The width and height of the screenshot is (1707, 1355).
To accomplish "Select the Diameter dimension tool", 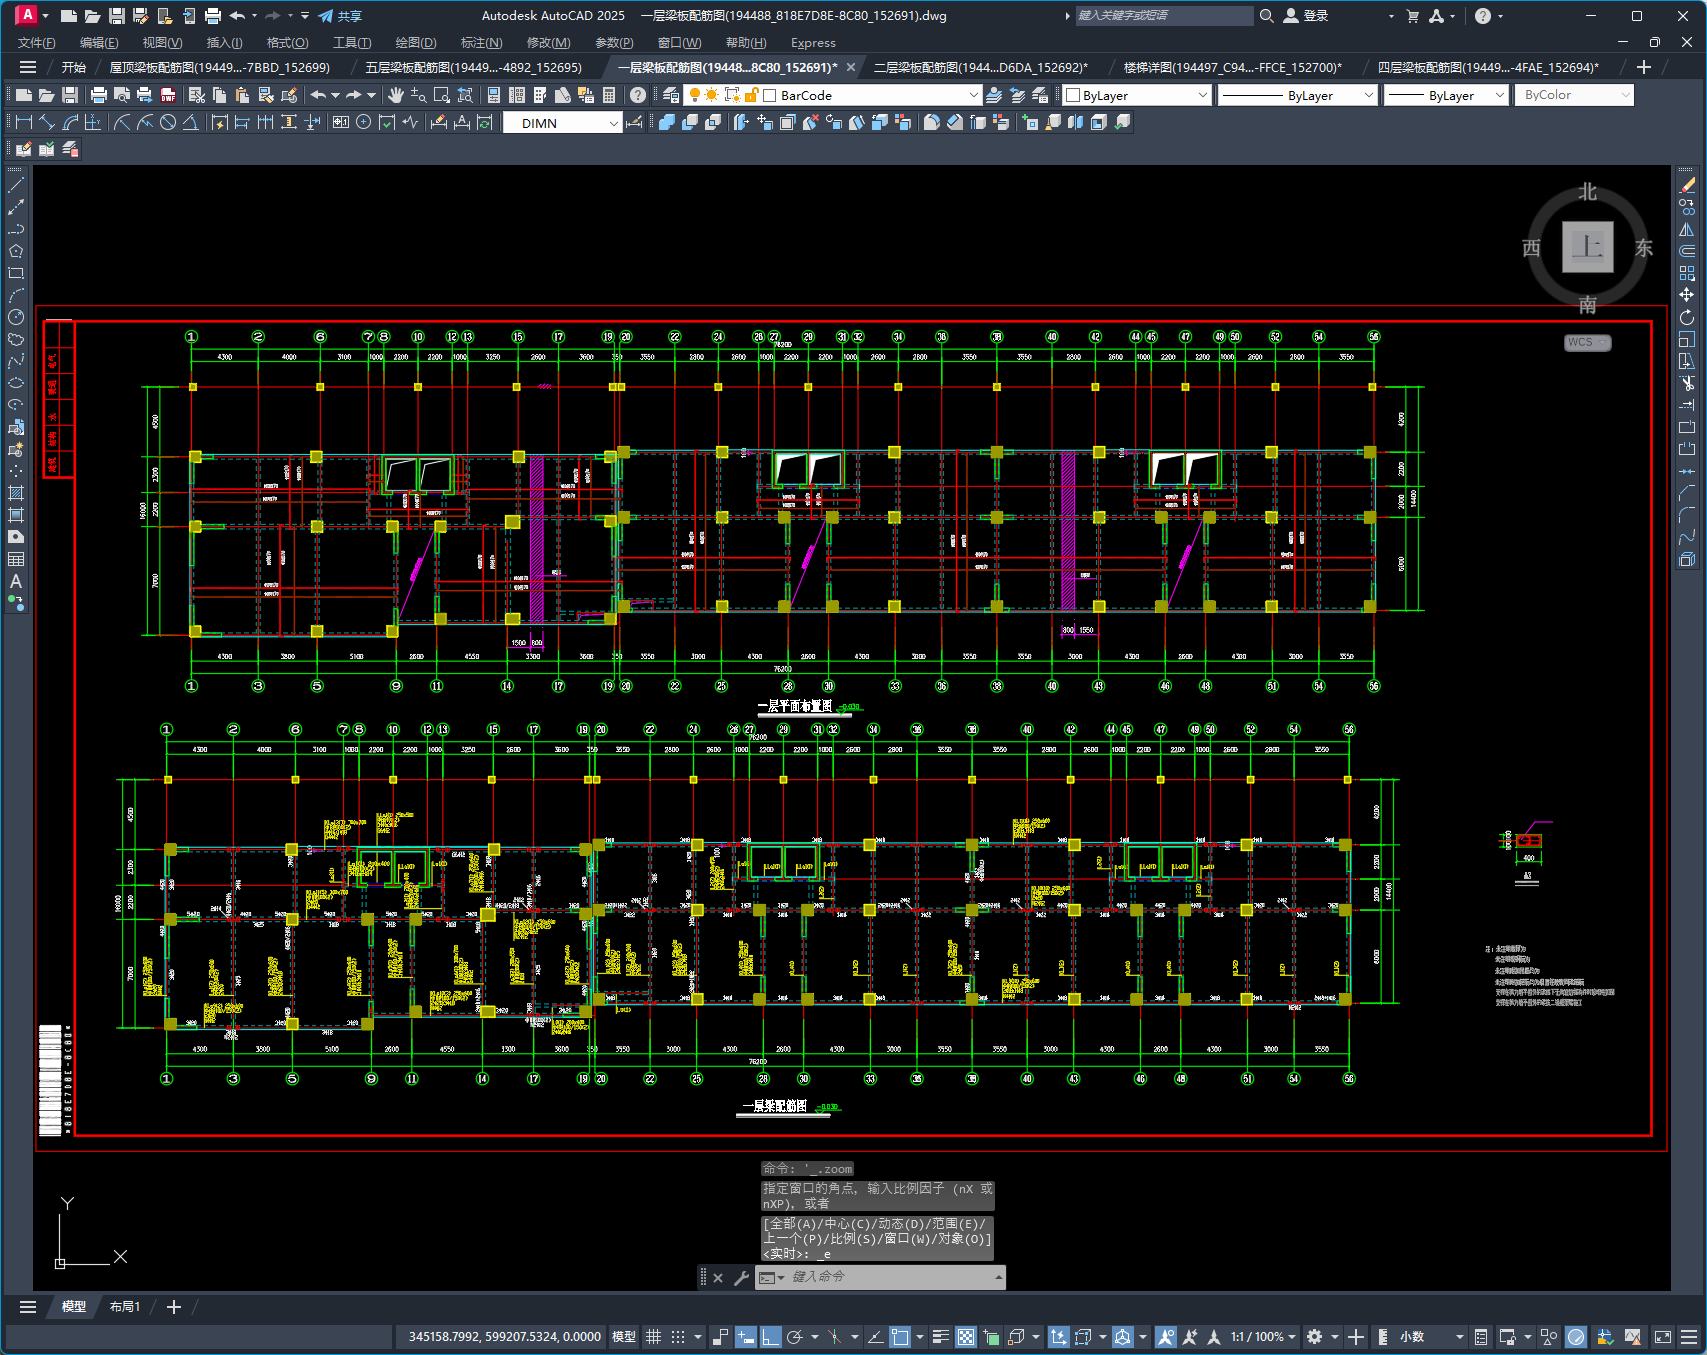I will point(168,122).
